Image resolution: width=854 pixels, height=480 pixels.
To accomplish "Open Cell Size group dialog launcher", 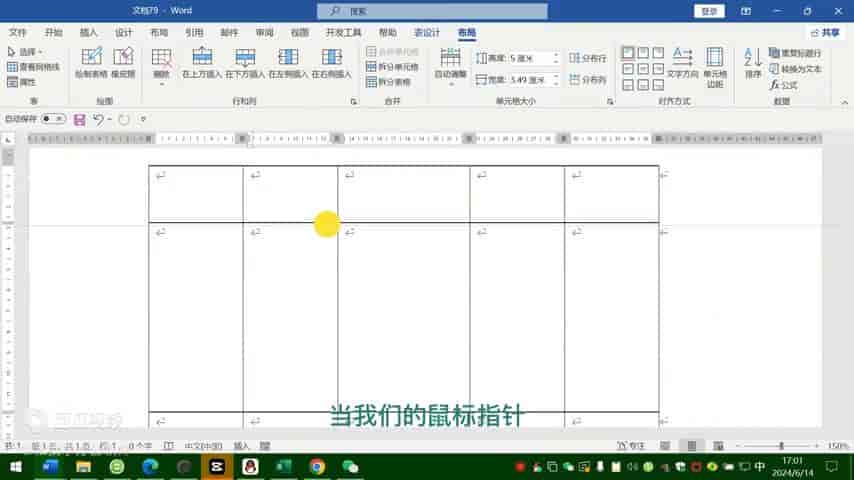I will tap(610, 101).
